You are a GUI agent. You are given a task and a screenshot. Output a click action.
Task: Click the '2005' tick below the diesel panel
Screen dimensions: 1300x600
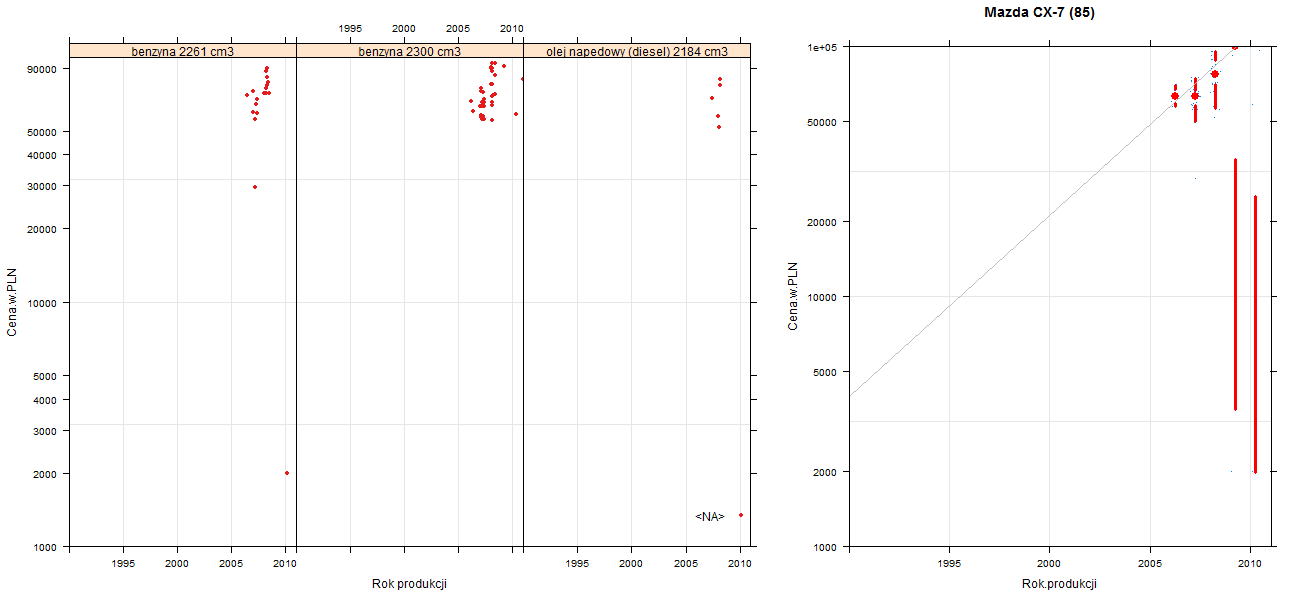tap(685, 564)
